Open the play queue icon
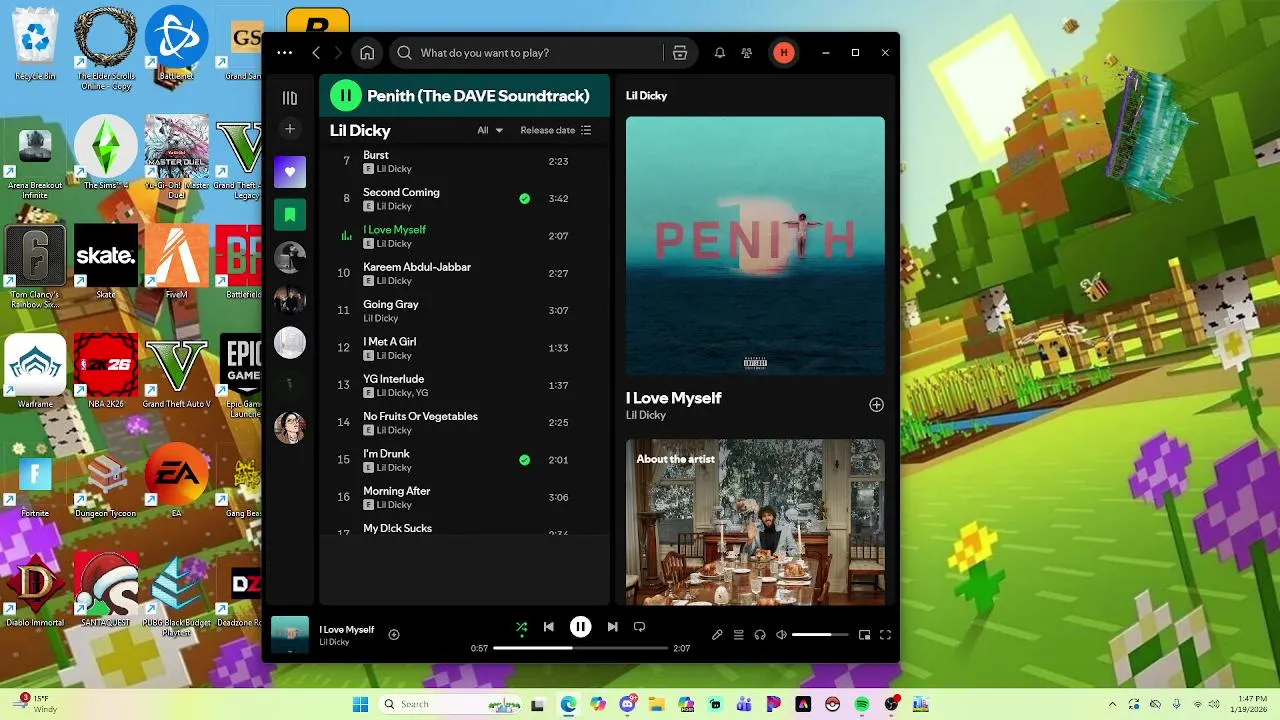1280x720 pixels. 739,635
